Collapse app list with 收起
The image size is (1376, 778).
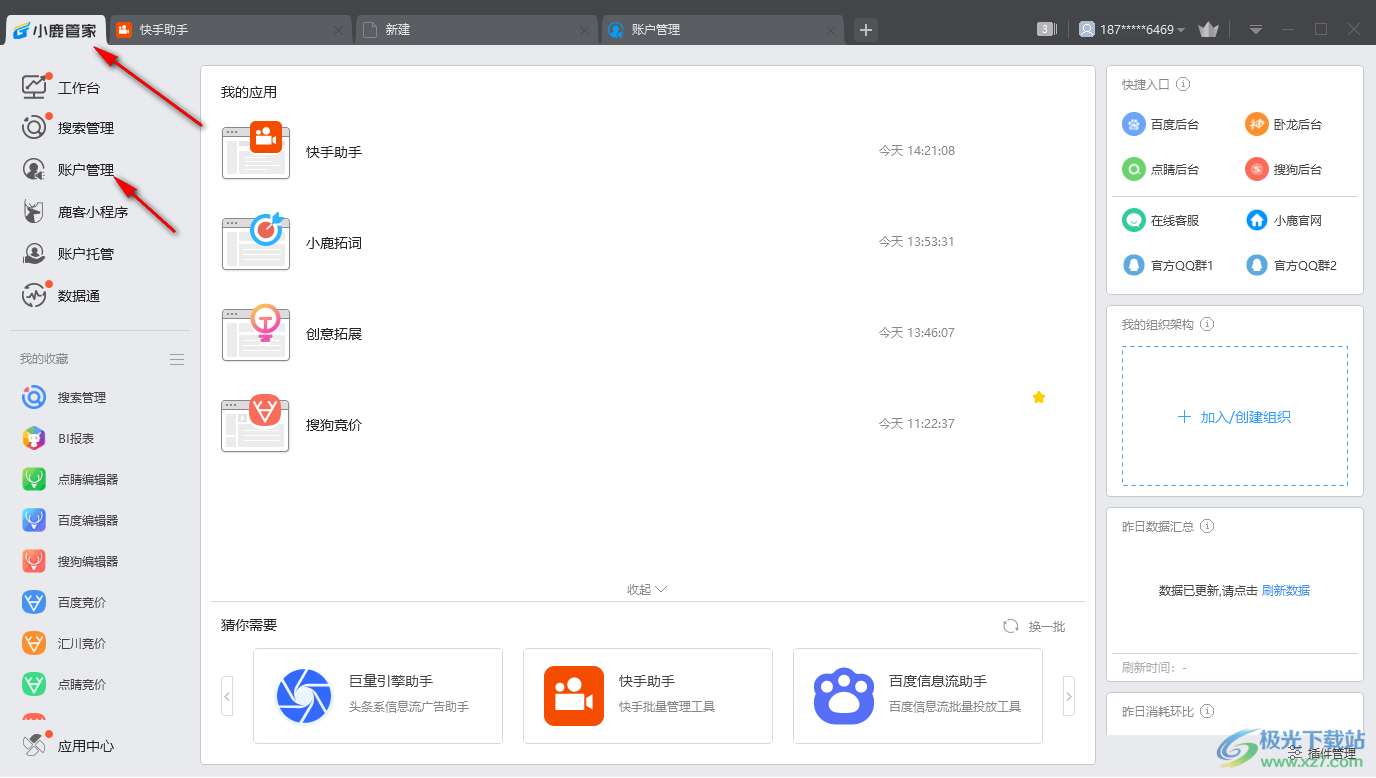tap(647, 589)
